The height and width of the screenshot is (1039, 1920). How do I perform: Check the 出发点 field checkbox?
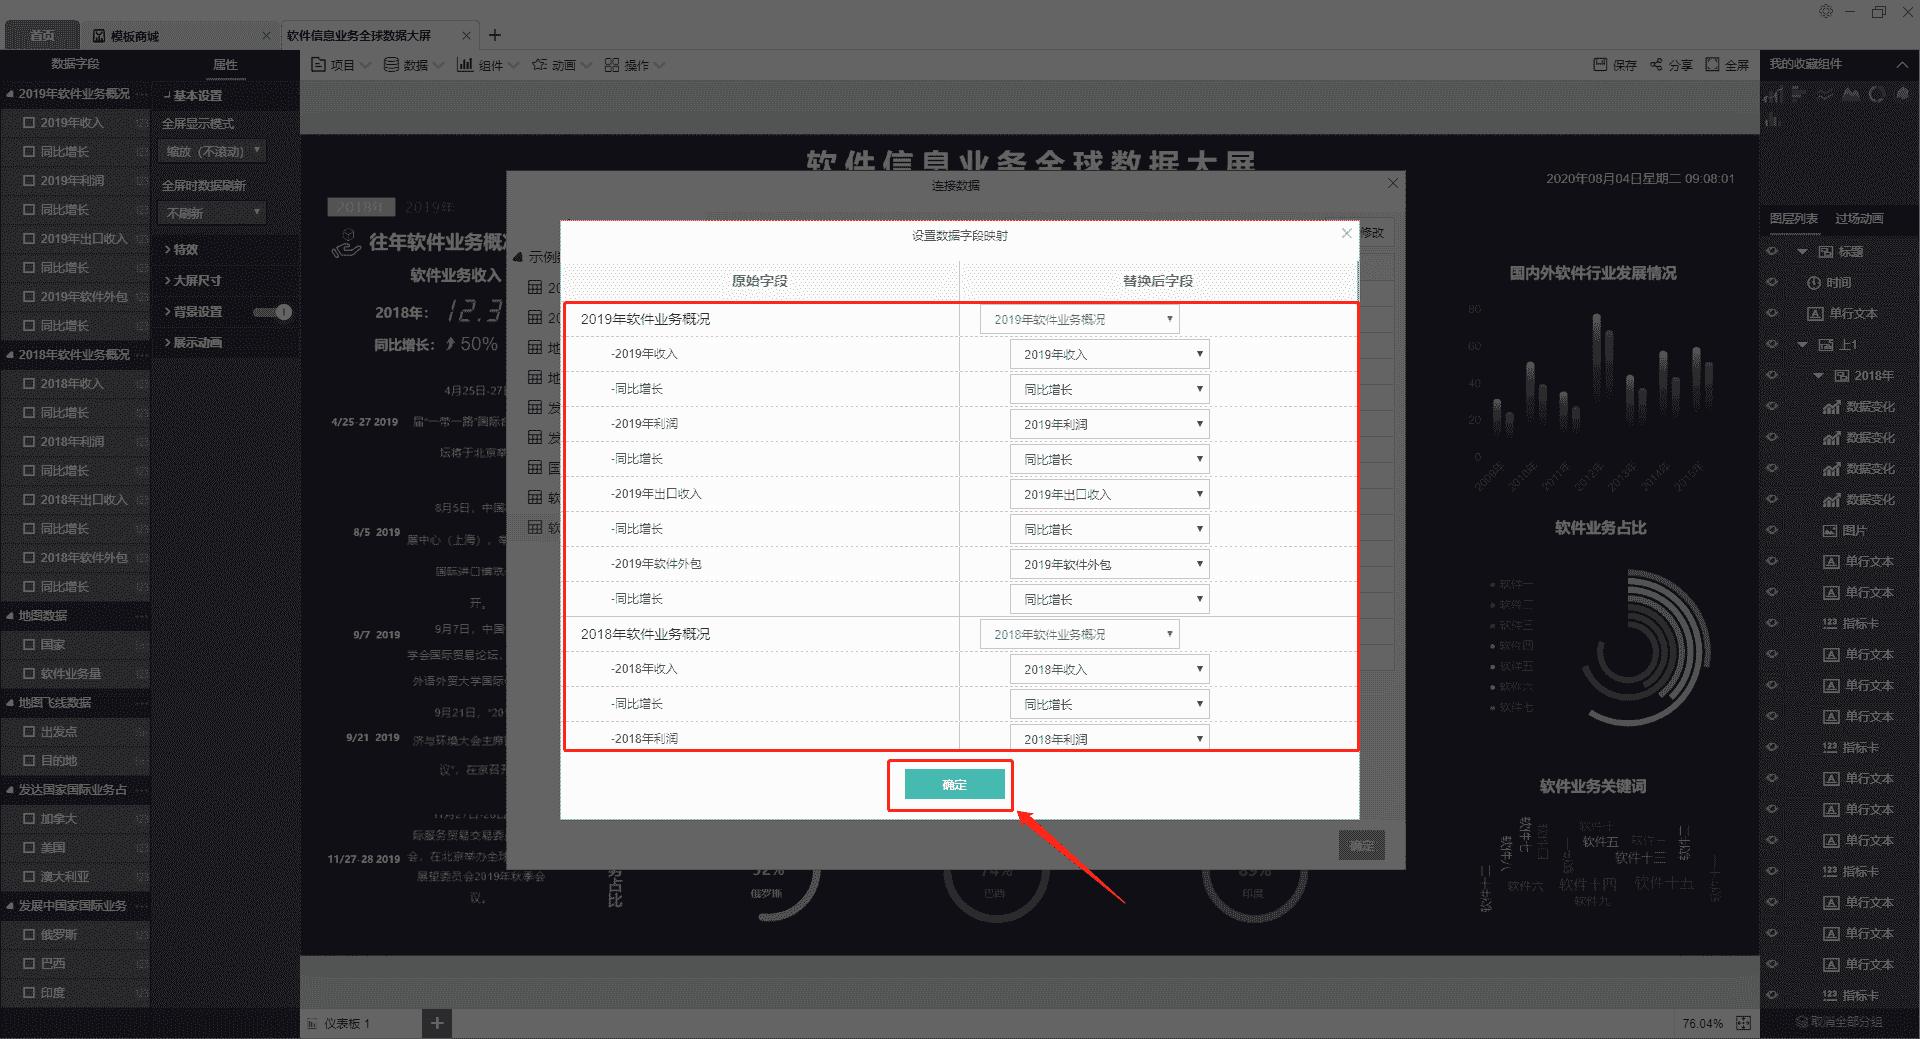(29, 732)
